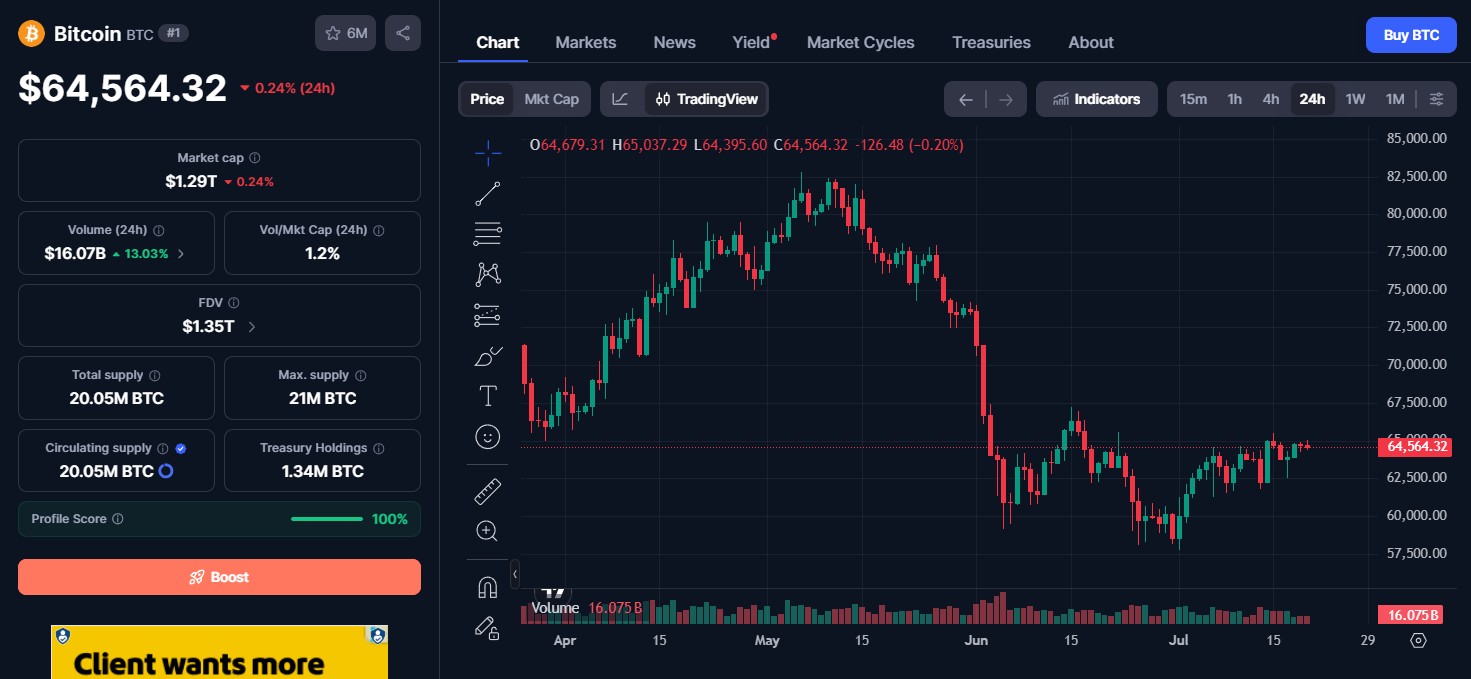Show Circulating supply info icon
The image size is (1471, 679).
point(162,449)
